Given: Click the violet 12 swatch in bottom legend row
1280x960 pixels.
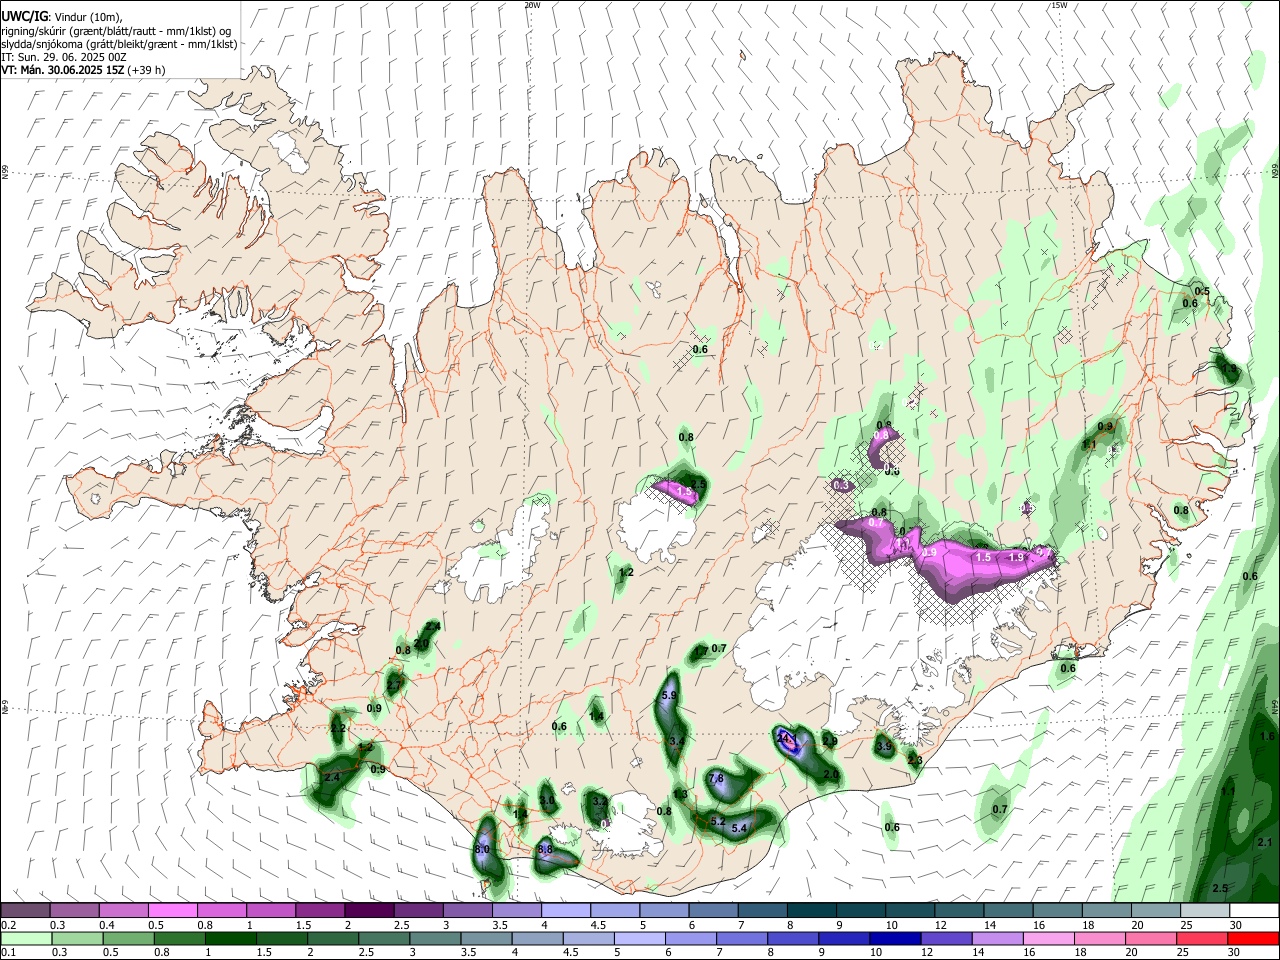Looking at the screenshot, I should (x=944, y=939).
